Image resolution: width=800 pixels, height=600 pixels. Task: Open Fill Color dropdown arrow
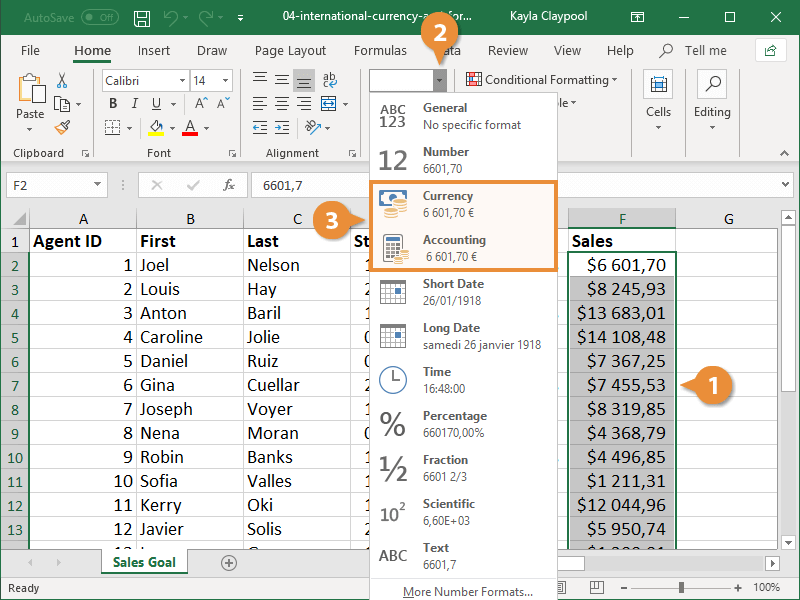(x=172, y=128)
